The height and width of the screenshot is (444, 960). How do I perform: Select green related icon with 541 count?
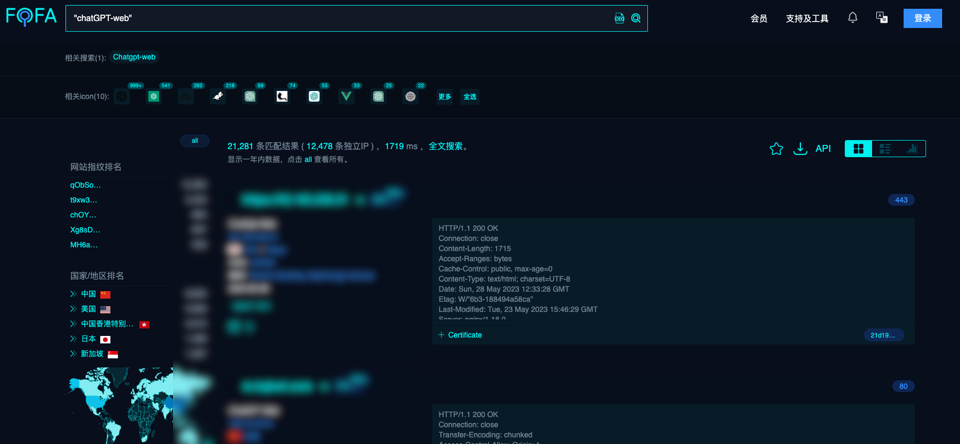pyautogui.click(x=154, y=97)
